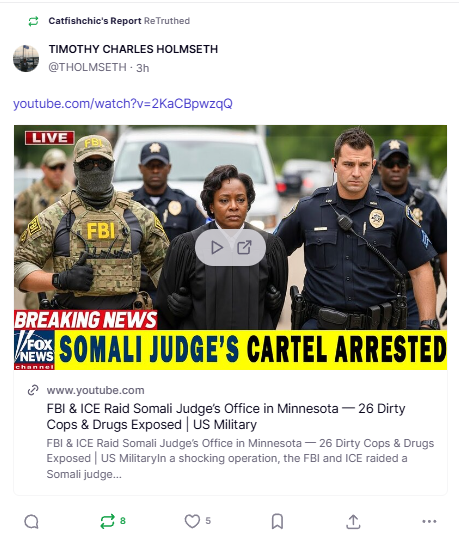
Task: Toggle the green ReTruth icon
Action: click(107, 521)
